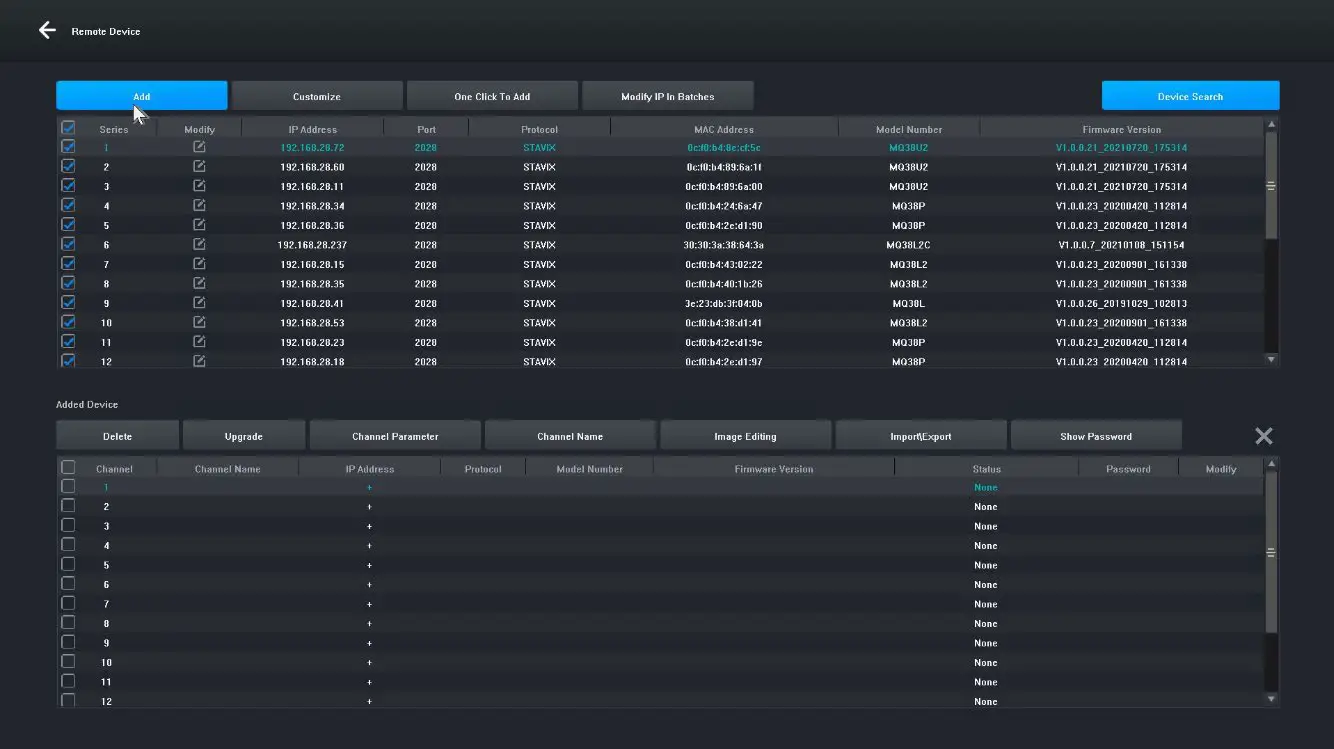Check the channel 5 checkbox in Added Device
The image size is (1334, 749).
pos(68,565)
